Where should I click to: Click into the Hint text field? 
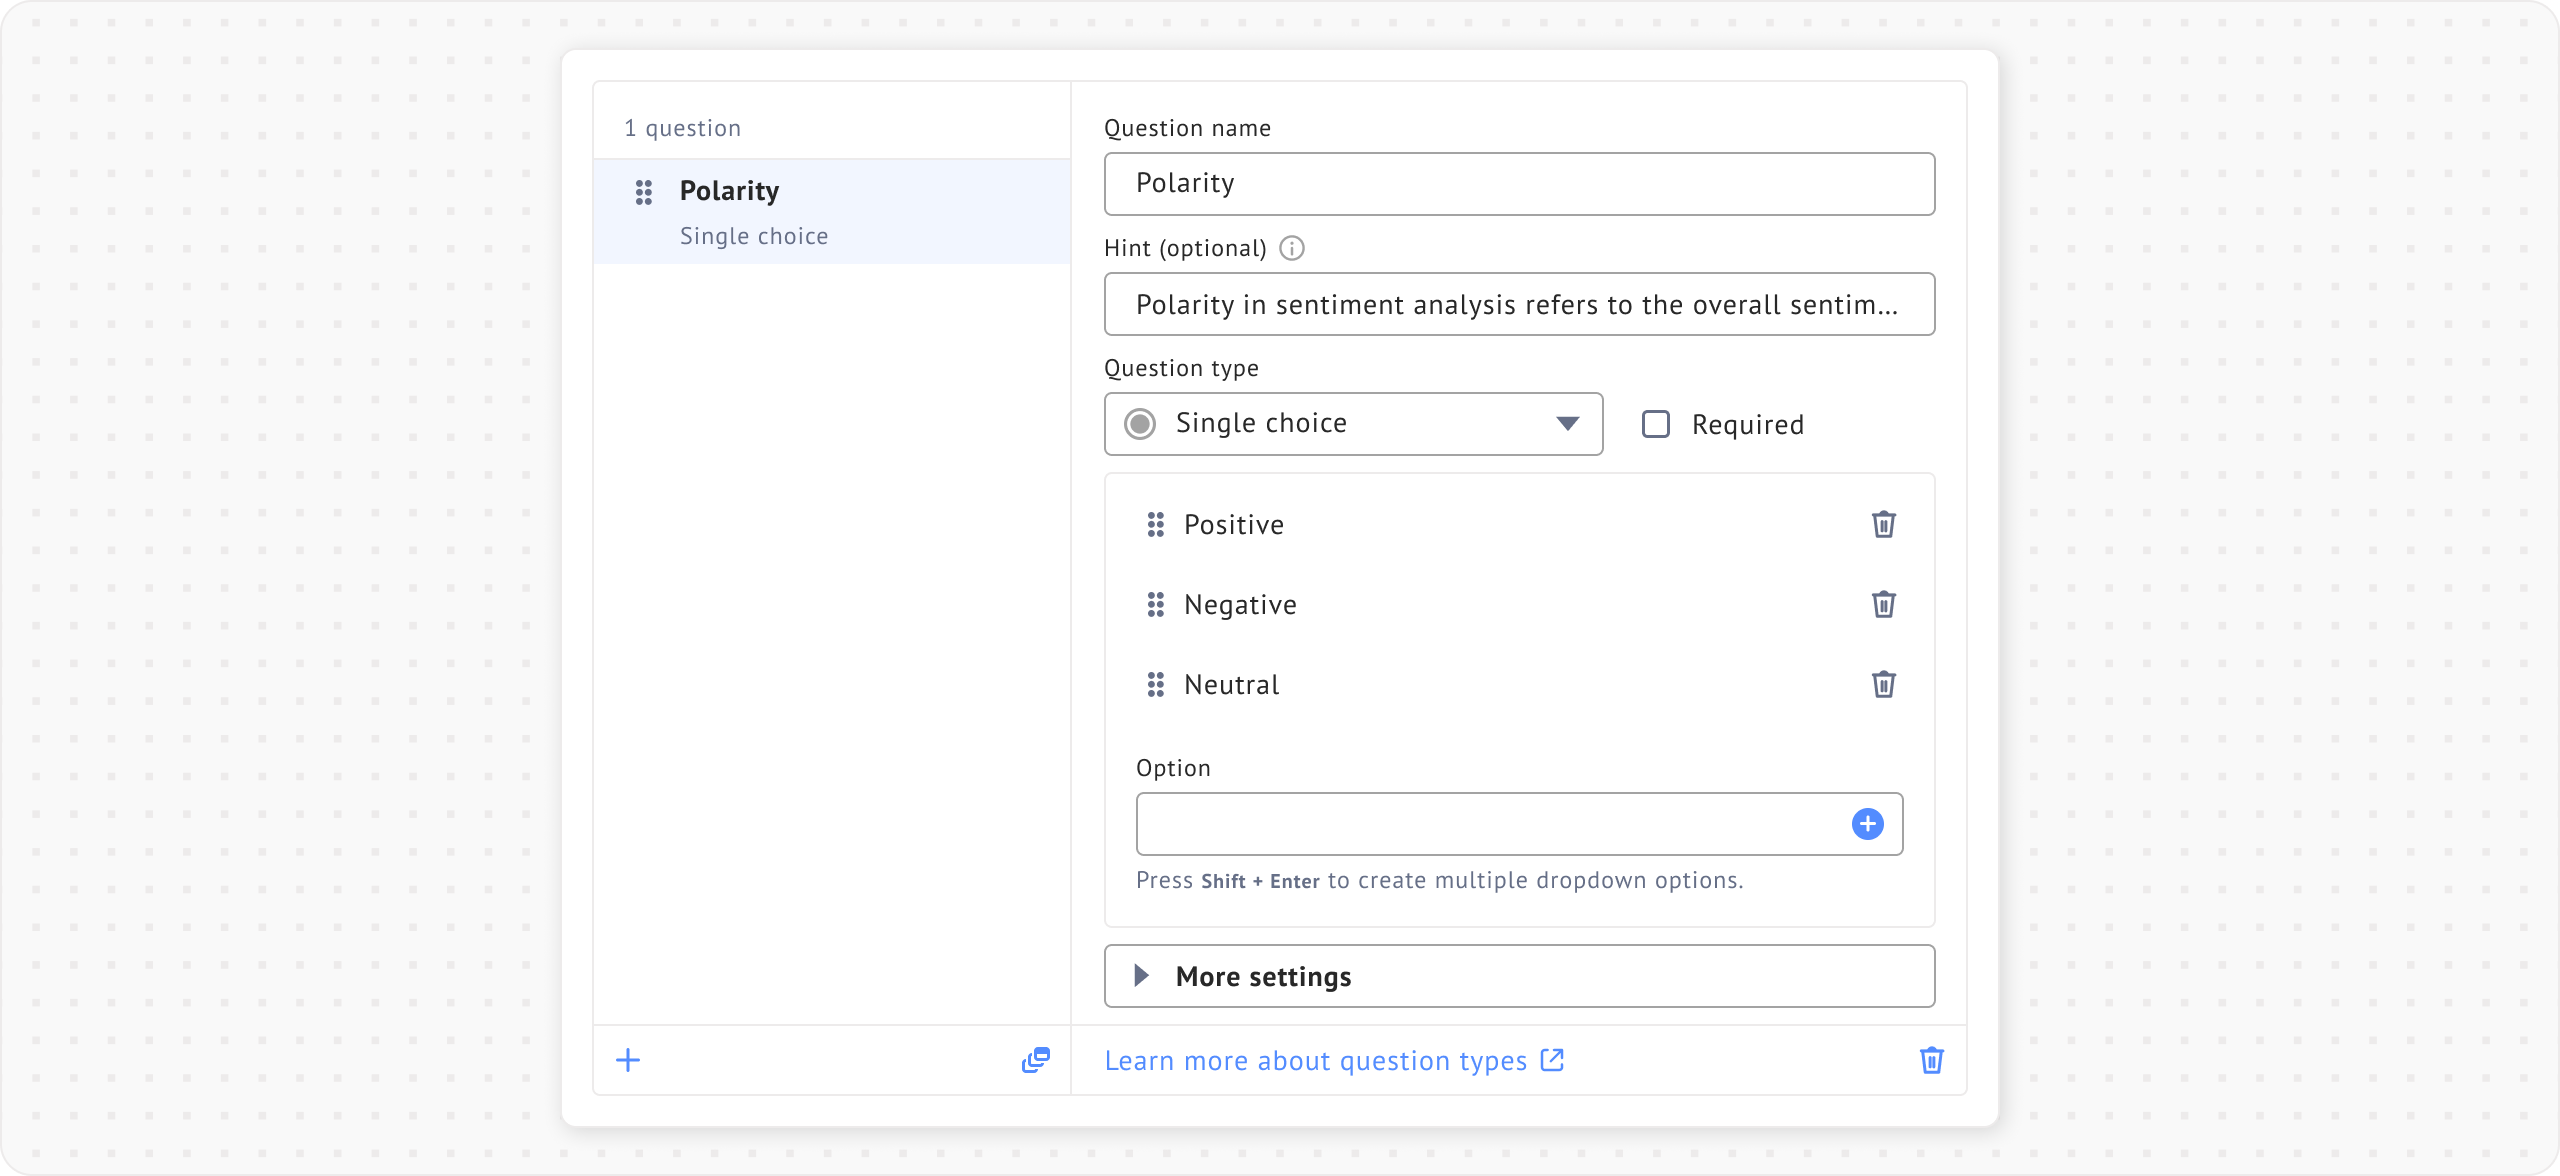(x=1518, y=304)
